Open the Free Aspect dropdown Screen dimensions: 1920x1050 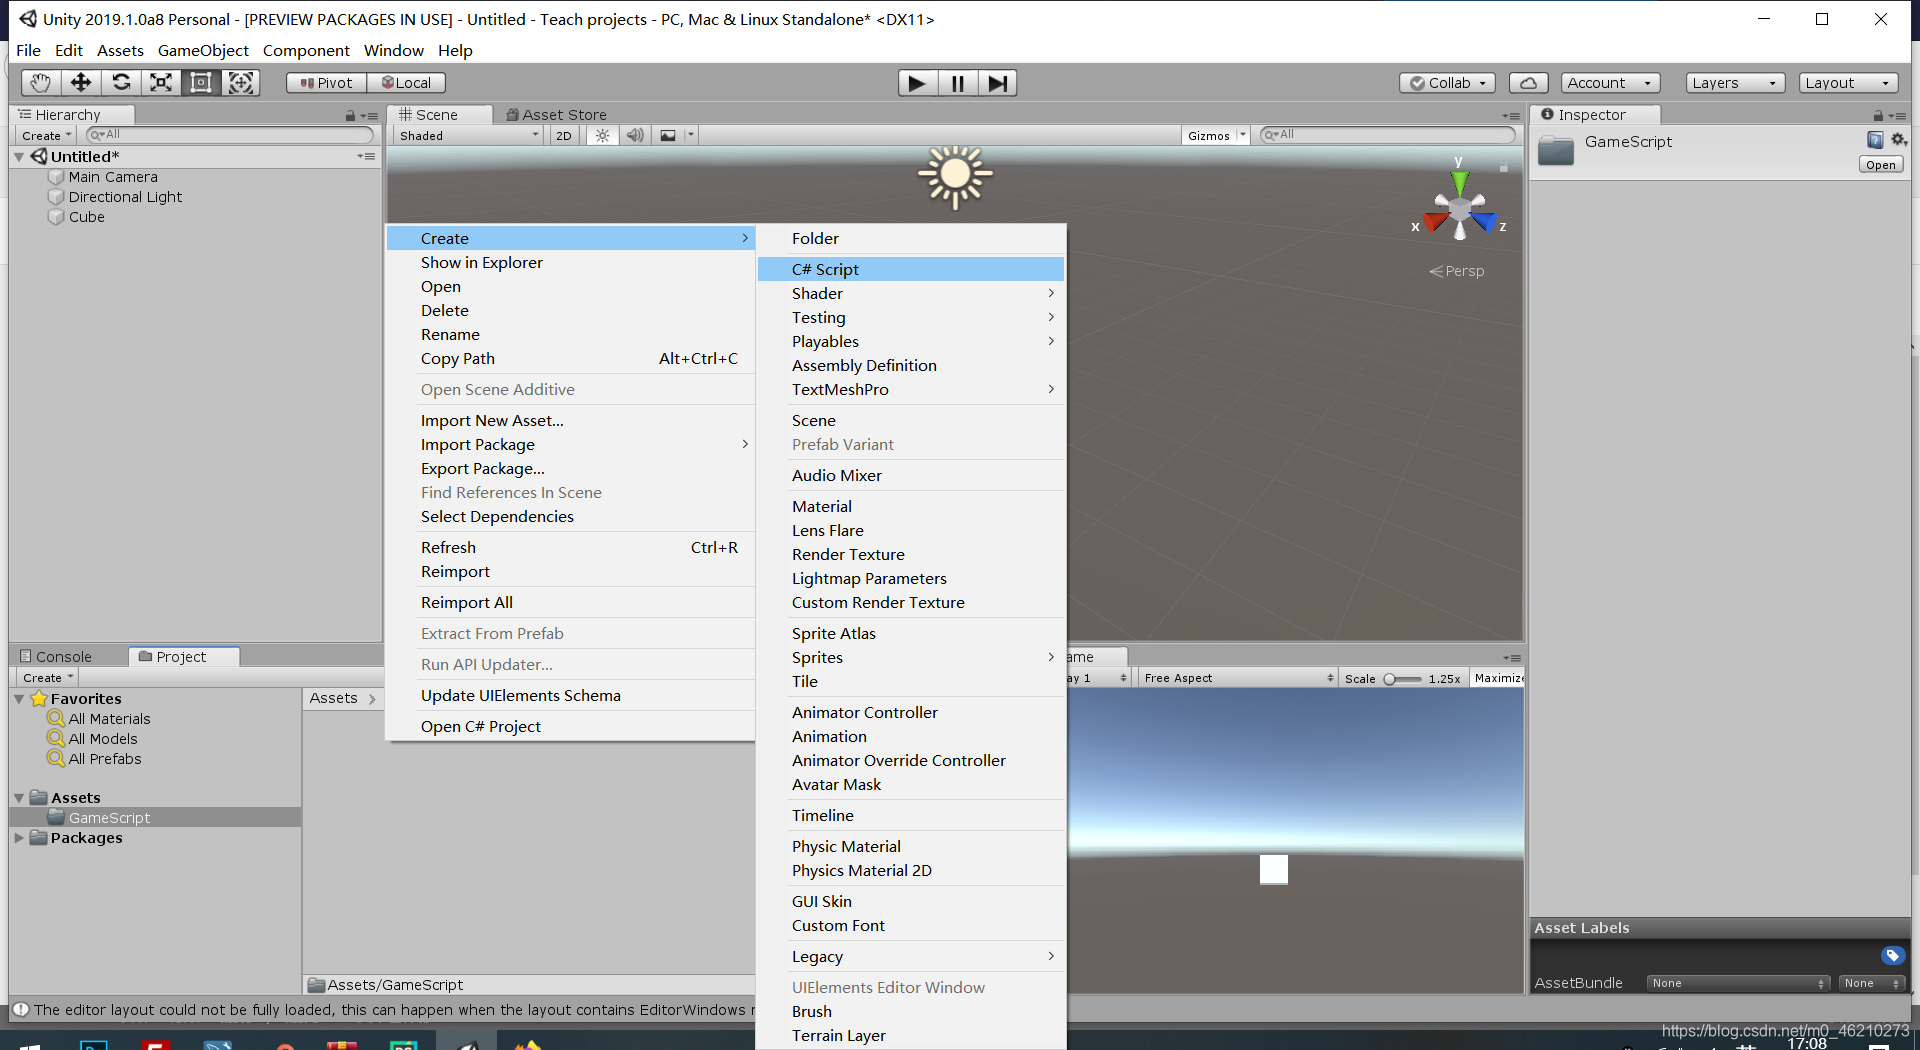click(x=1238, y=678)
